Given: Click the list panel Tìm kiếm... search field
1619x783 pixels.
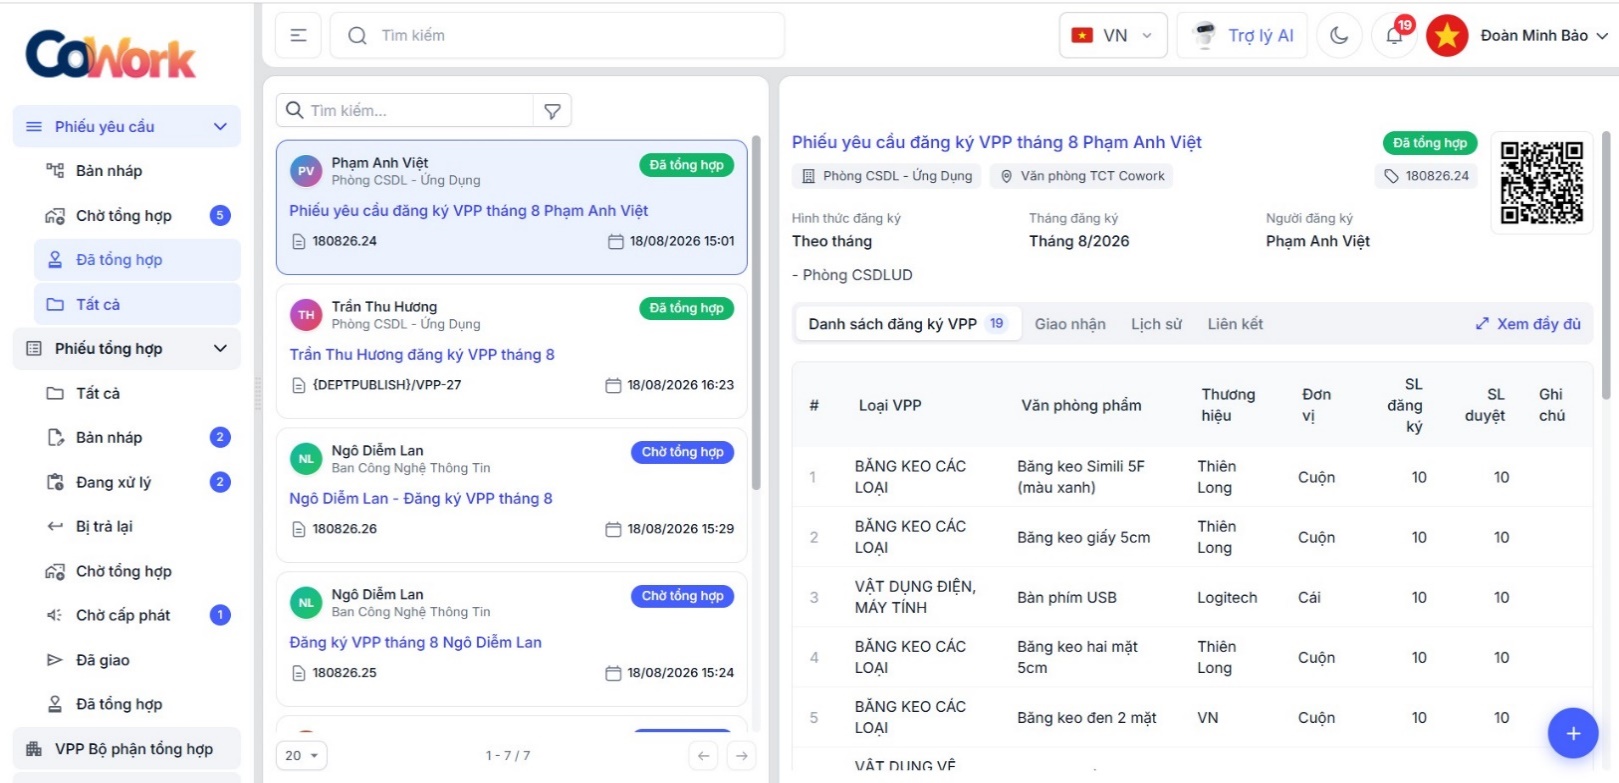Looking at the screenshot, I should 405,111.
